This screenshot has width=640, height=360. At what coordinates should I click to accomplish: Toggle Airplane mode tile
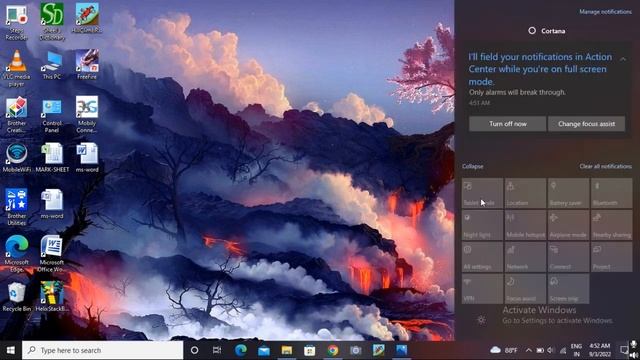point(568,225)
